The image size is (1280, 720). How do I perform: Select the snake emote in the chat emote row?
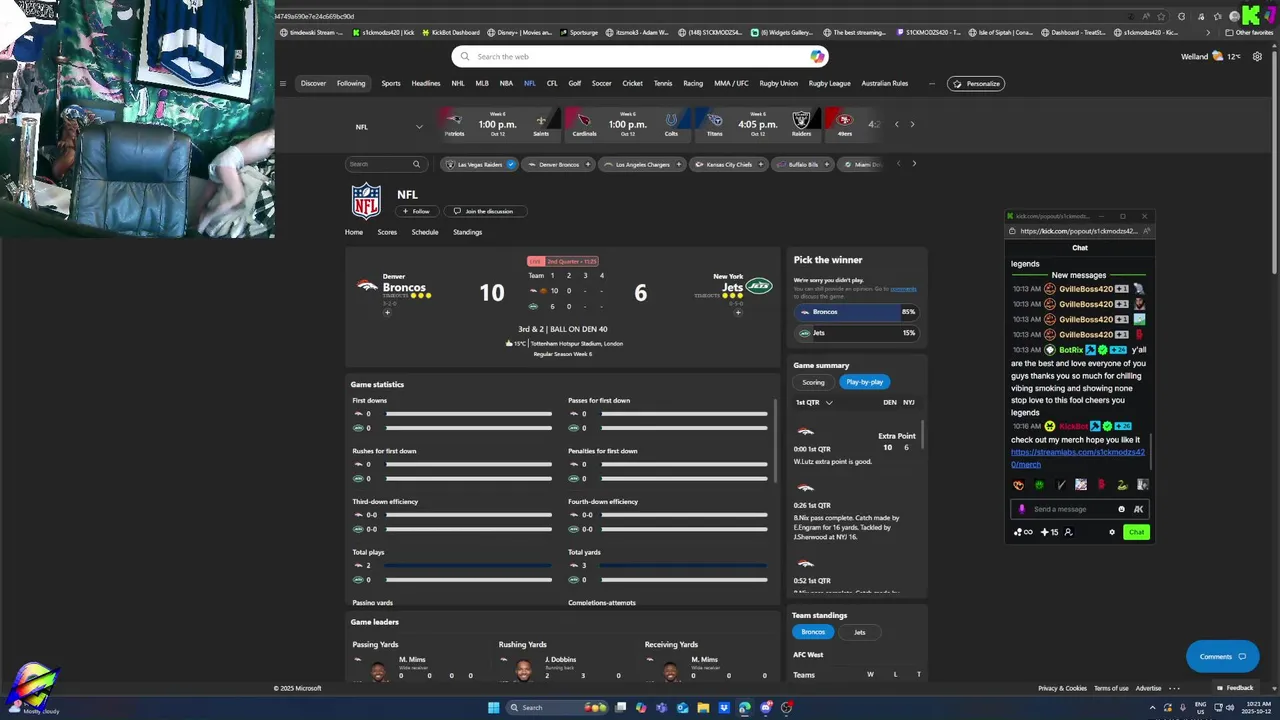coord(1122,485)
